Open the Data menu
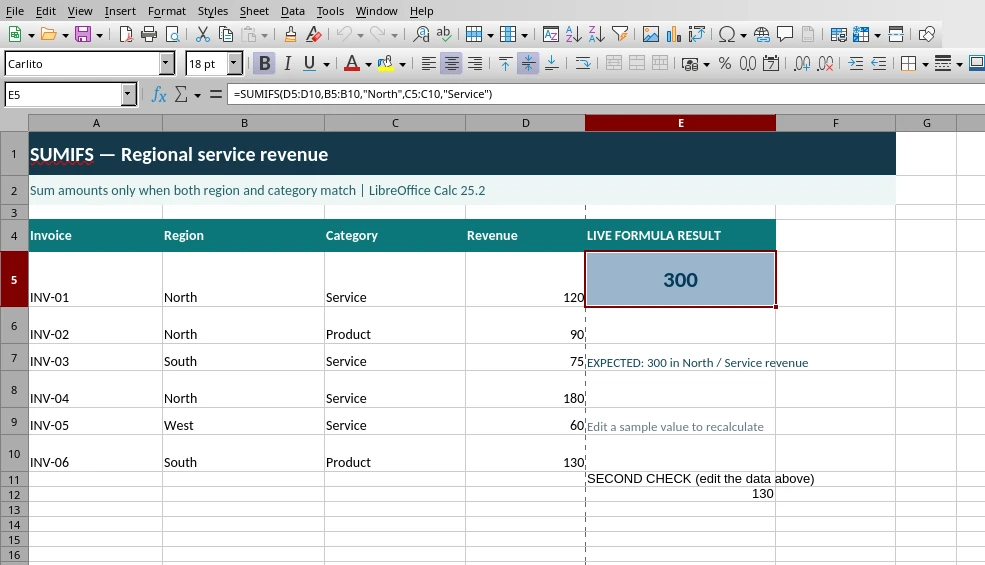The width and height of the screenshot is (985, 565). (x=293, y=11)
